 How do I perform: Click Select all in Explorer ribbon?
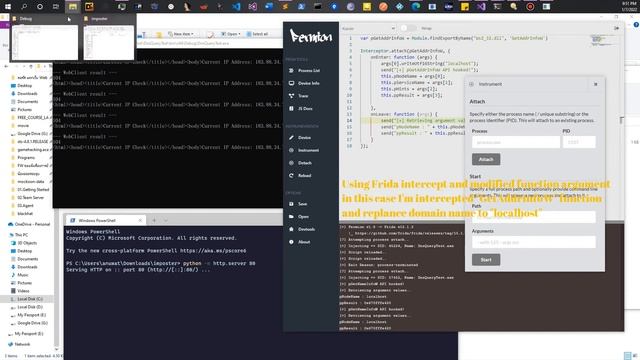click(x=257, y=34)
